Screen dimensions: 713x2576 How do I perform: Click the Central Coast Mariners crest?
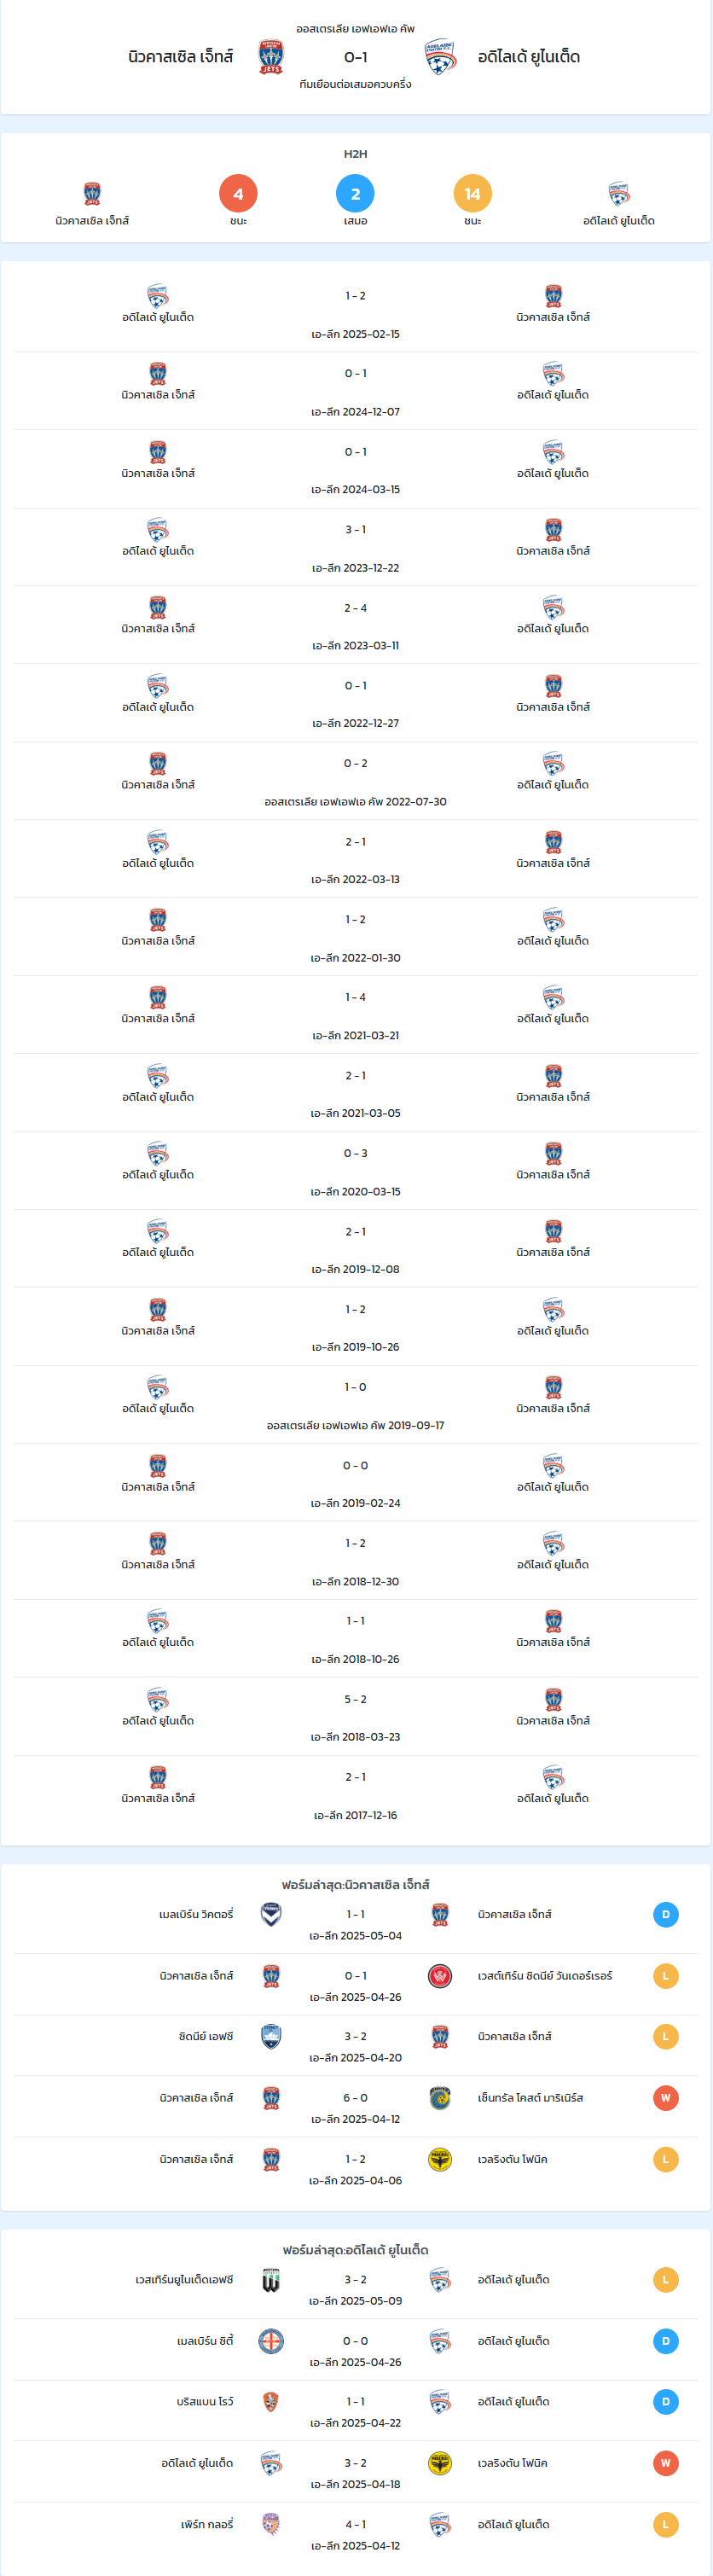tap(440, 2098)
